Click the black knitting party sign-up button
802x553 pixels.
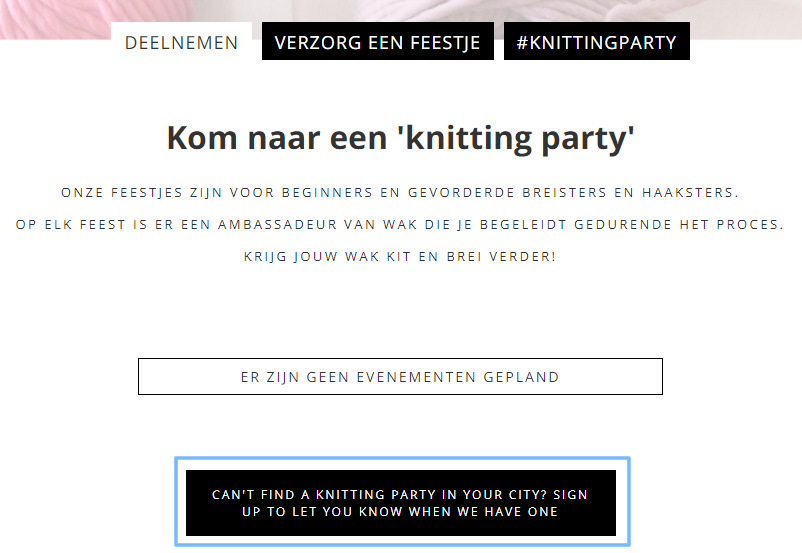click(401, 503)
